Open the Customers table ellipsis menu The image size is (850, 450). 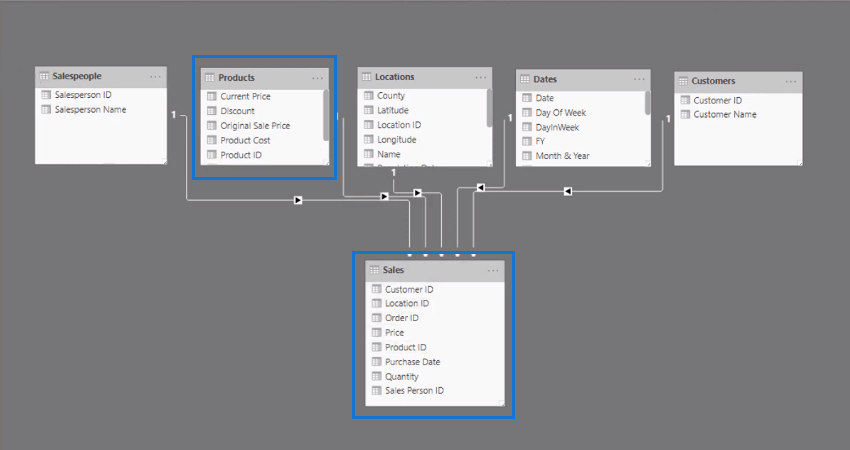(791, 81)
